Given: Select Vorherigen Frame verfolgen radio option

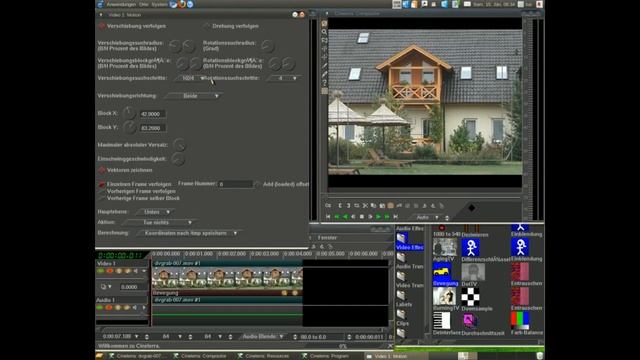Looking at the screenshot, I should coord(102,191).
